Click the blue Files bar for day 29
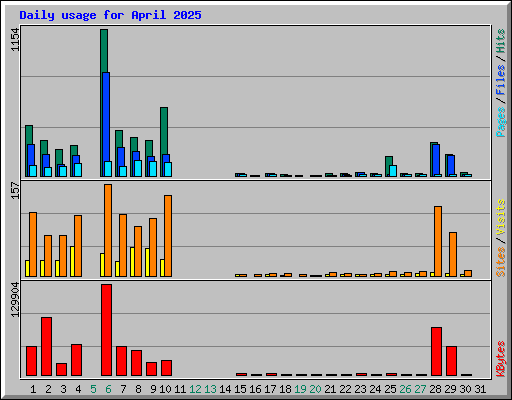The width and height of the screenshot is (512, 400). pos(451,166)
